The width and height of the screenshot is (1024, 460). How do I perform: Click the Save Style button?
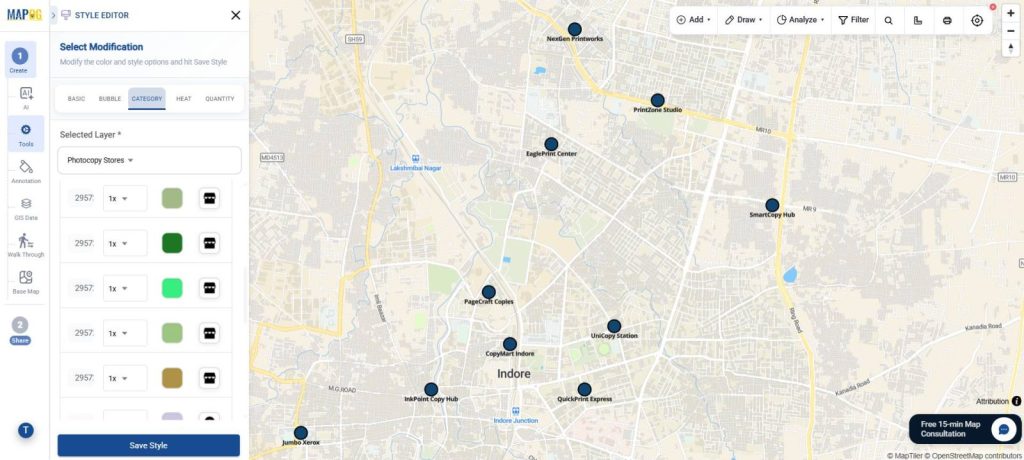[149, 446]
